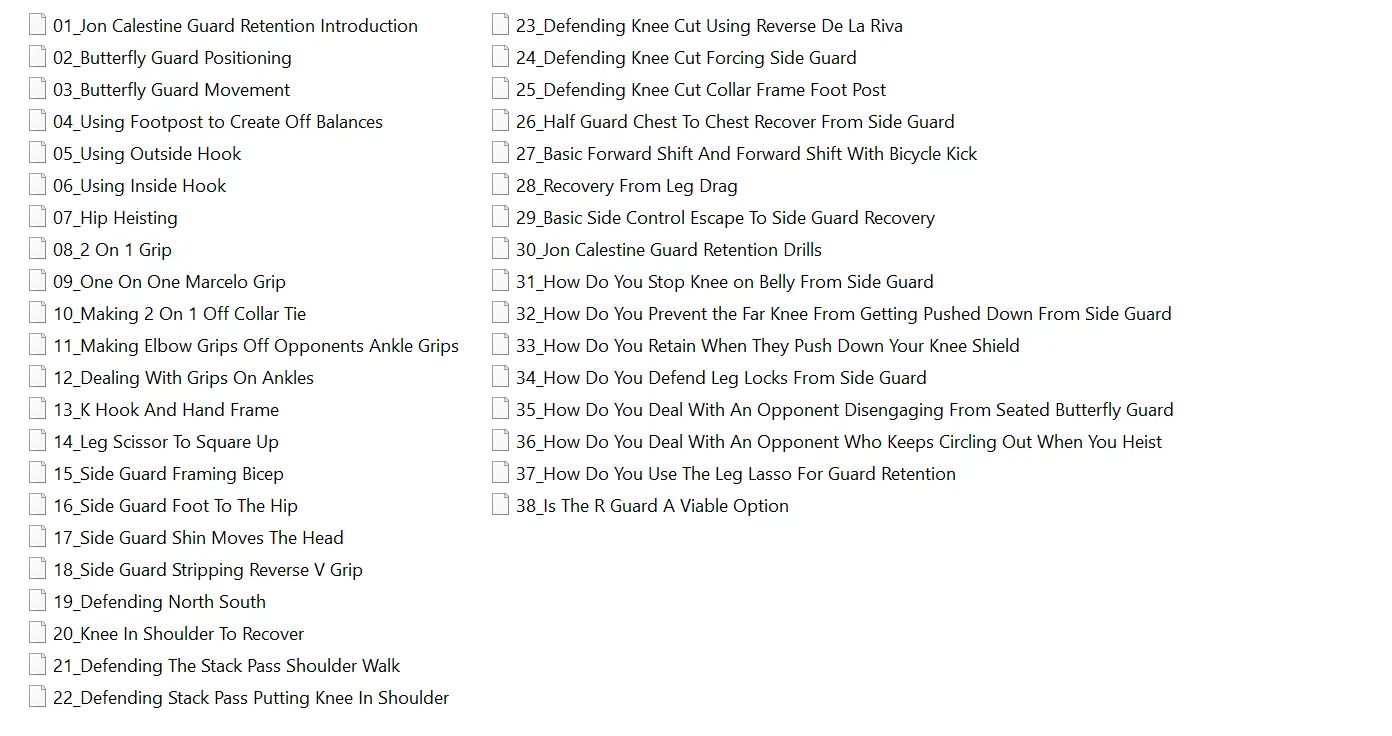1392x736 pixels.
Task: Click file icon next to 13_K Hook And Hand Frame
Action: click(38, 410)
